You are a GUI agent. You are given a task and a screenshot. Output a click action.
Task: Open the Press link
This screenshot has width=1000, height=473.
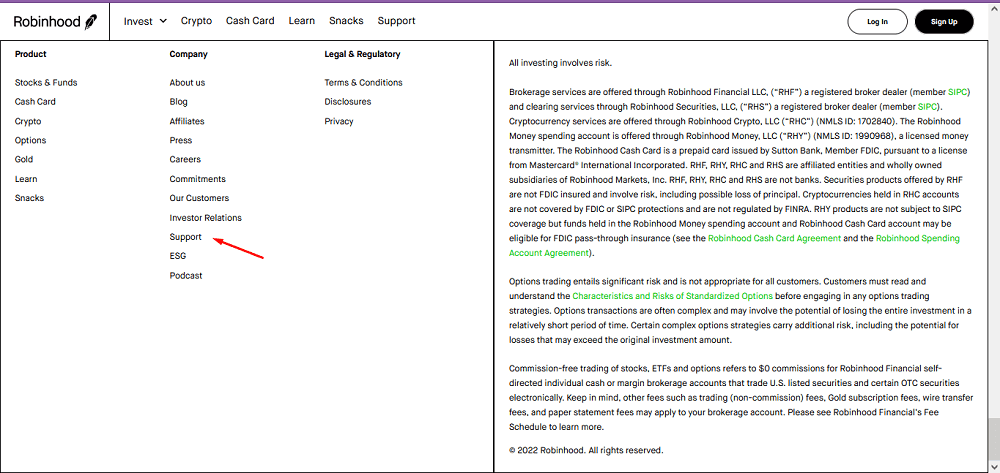(x=180, y=140)
